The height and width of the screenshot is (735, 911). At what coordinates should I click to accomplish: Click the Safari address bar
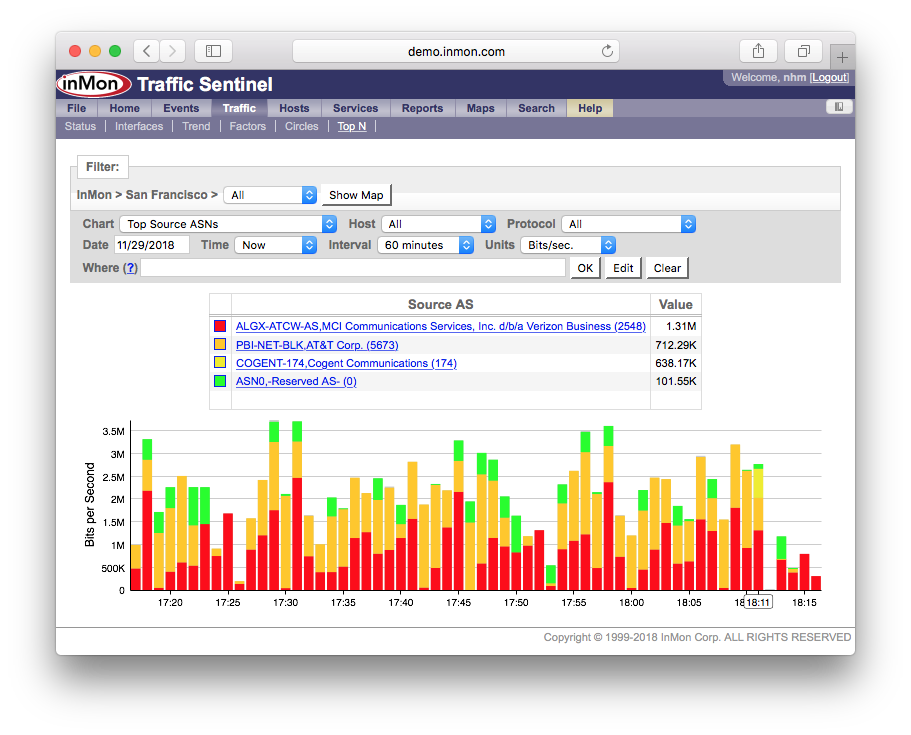tap(456, 51)
